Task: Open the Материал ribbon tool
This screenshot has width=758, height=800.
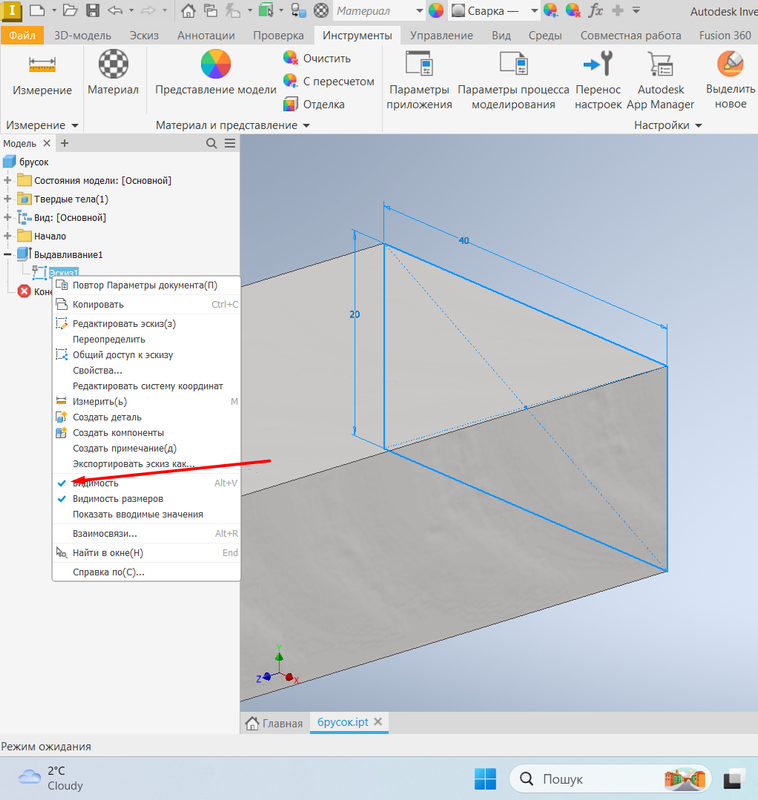Action: [x=113, y=72]
